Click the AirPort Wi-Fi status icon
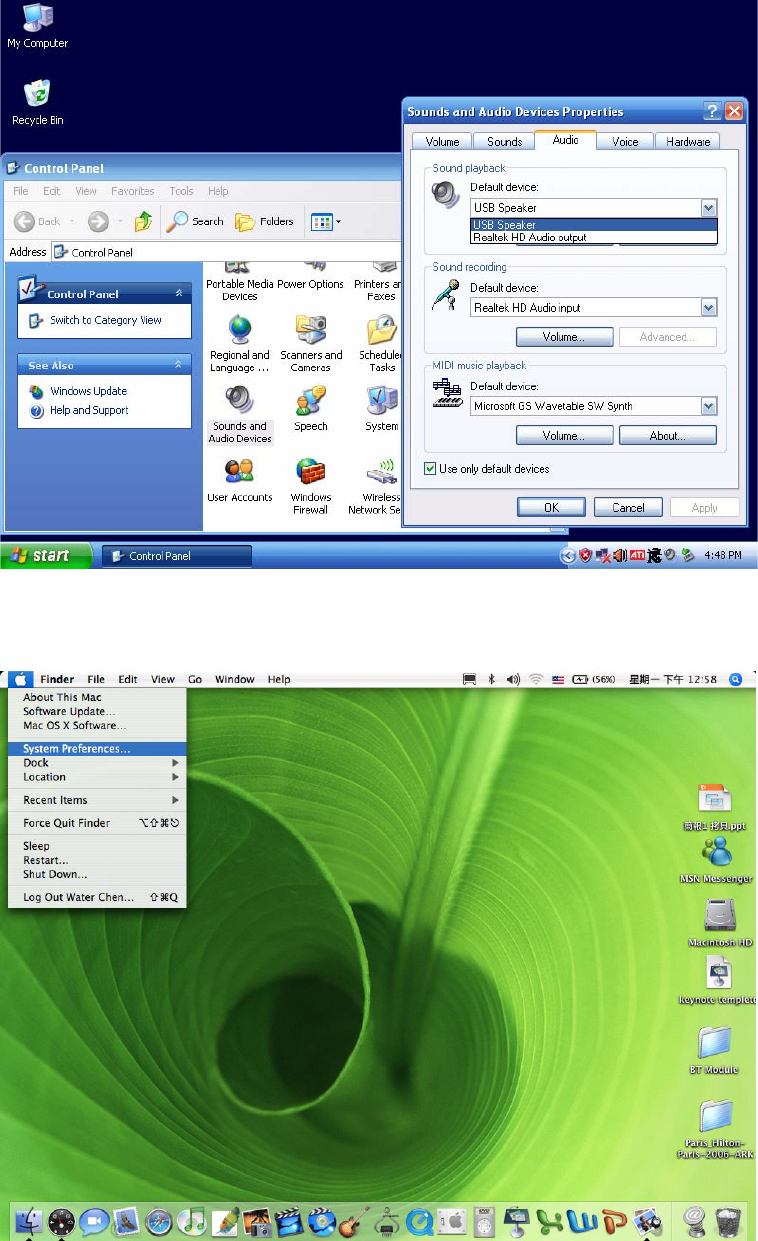 (536, 679)
